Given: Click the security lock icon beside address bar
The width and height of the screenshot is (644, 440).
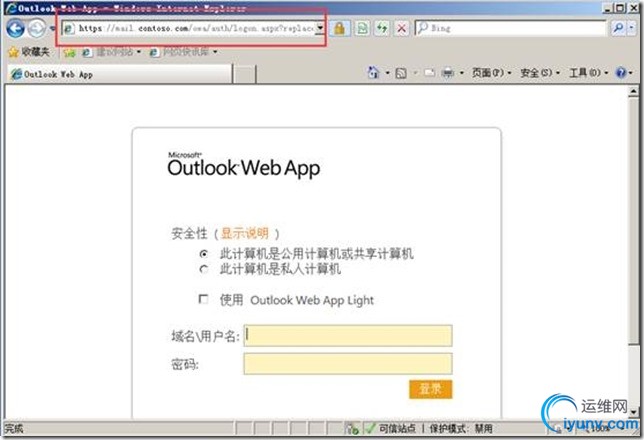Looking at the screenshot, I should point(339,28).
